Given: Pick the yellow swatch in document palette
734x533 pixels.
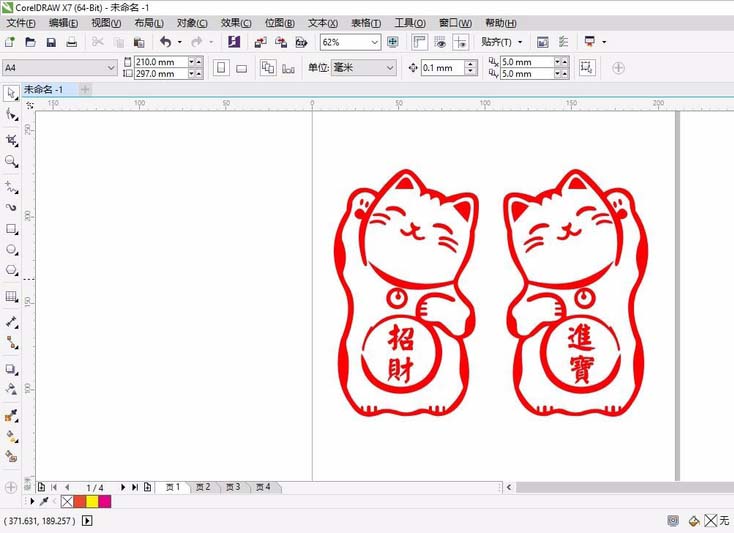Looking at the screenshot, I should [x=92, y=501].
